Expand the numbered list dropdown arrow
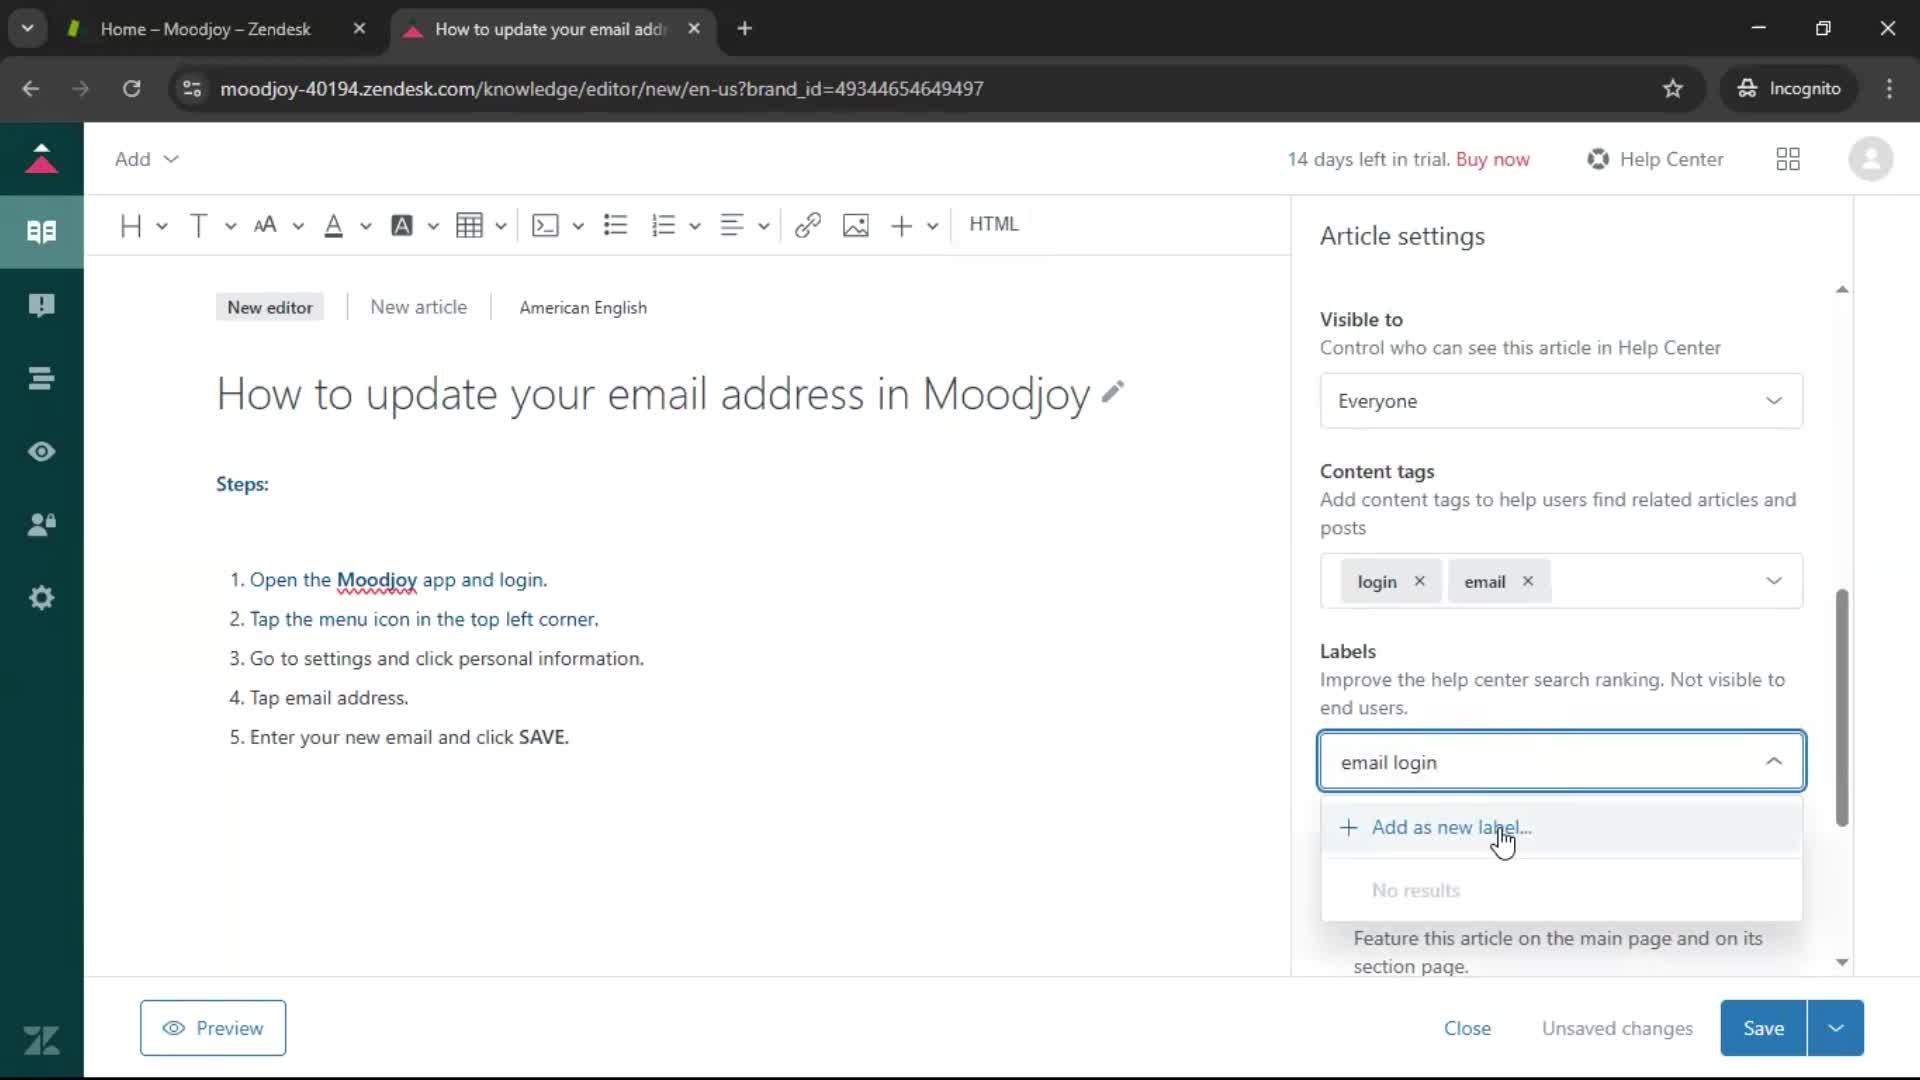1920x1080 pixels. 695,226
